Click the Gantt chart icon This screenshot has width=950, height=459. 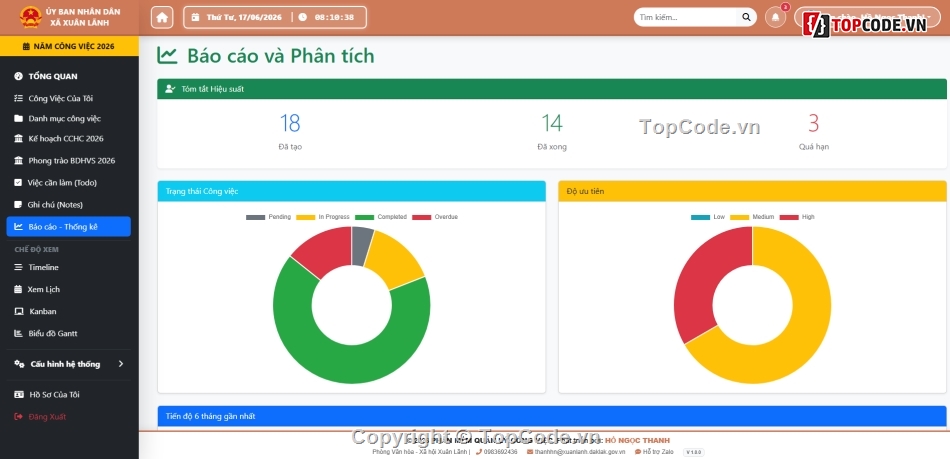[x=18, y=334]
